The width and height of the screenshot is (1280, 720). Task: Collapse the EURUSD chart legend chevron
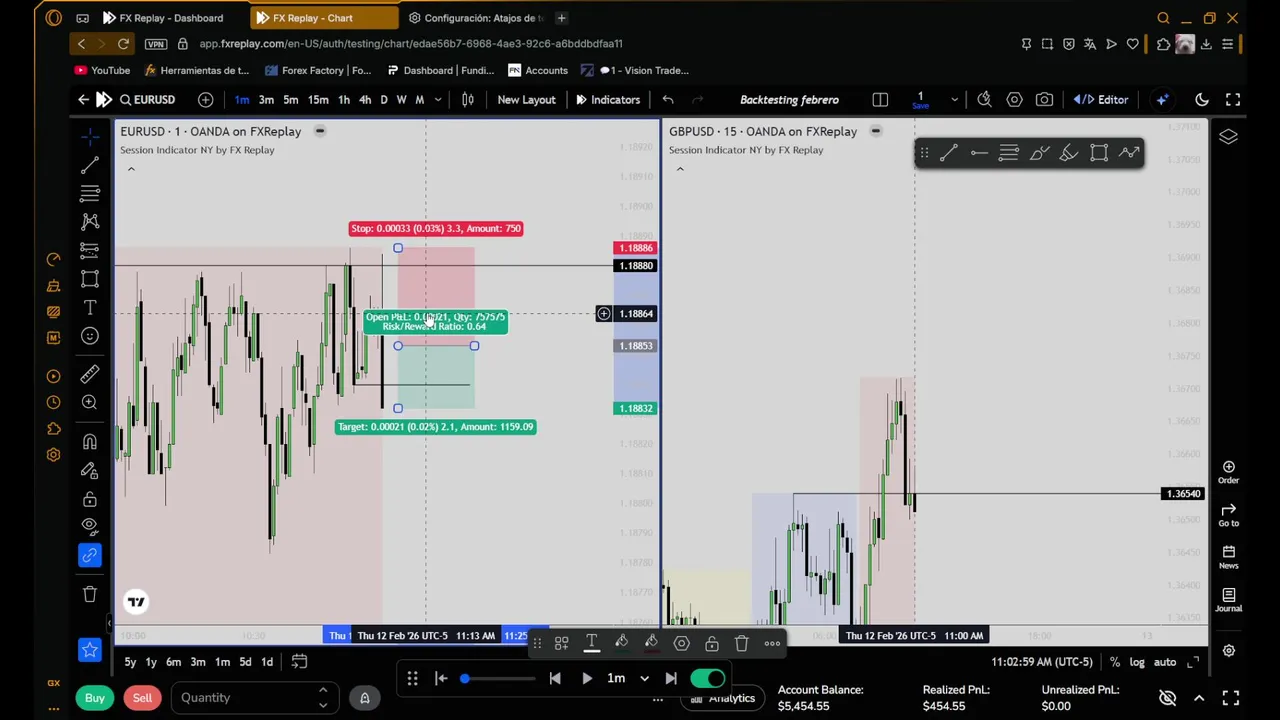tap(131, 169)
